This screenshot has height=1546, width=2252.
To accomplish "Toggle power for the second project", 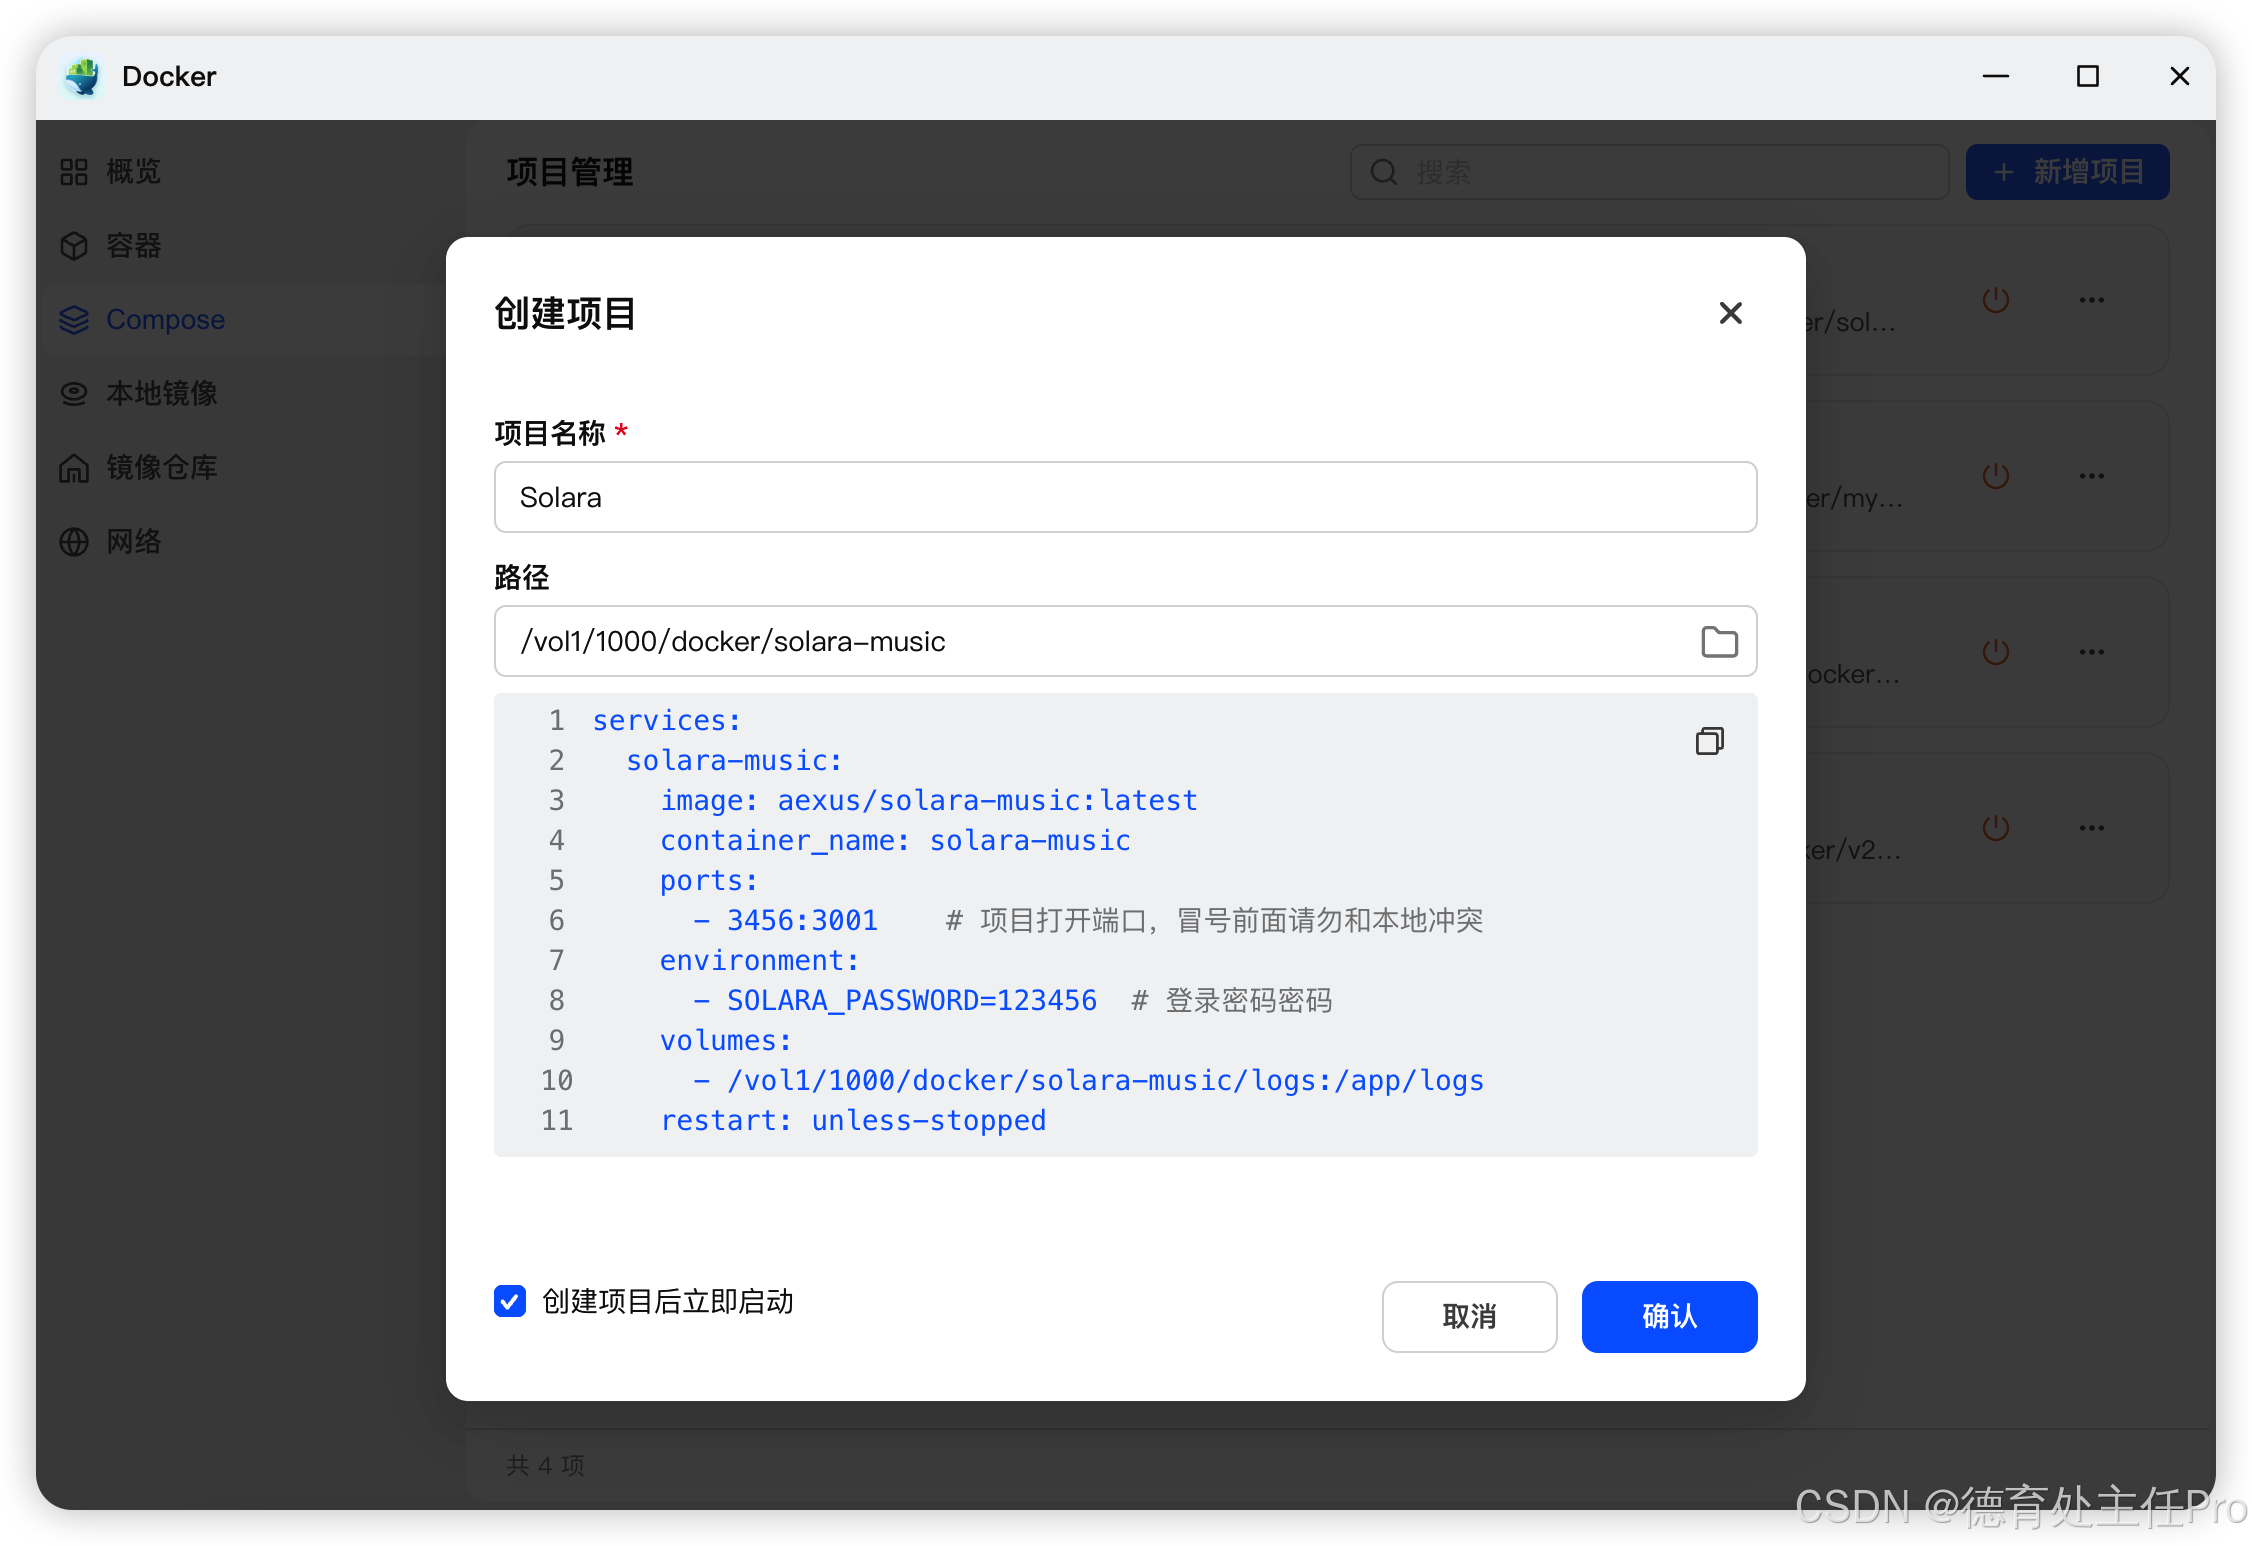I will tap(1995, 476).
